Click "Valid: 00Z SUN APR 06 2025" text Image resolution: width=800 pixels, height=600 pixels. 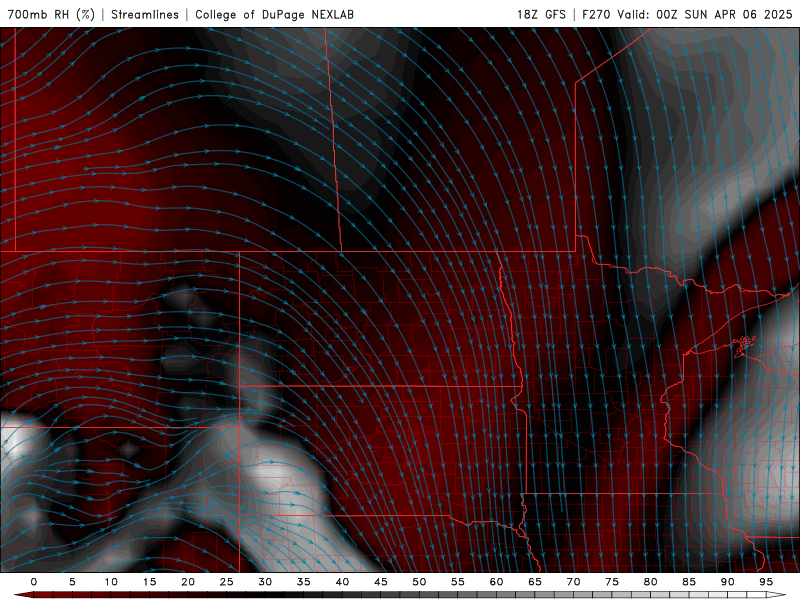tap(705, 14)
